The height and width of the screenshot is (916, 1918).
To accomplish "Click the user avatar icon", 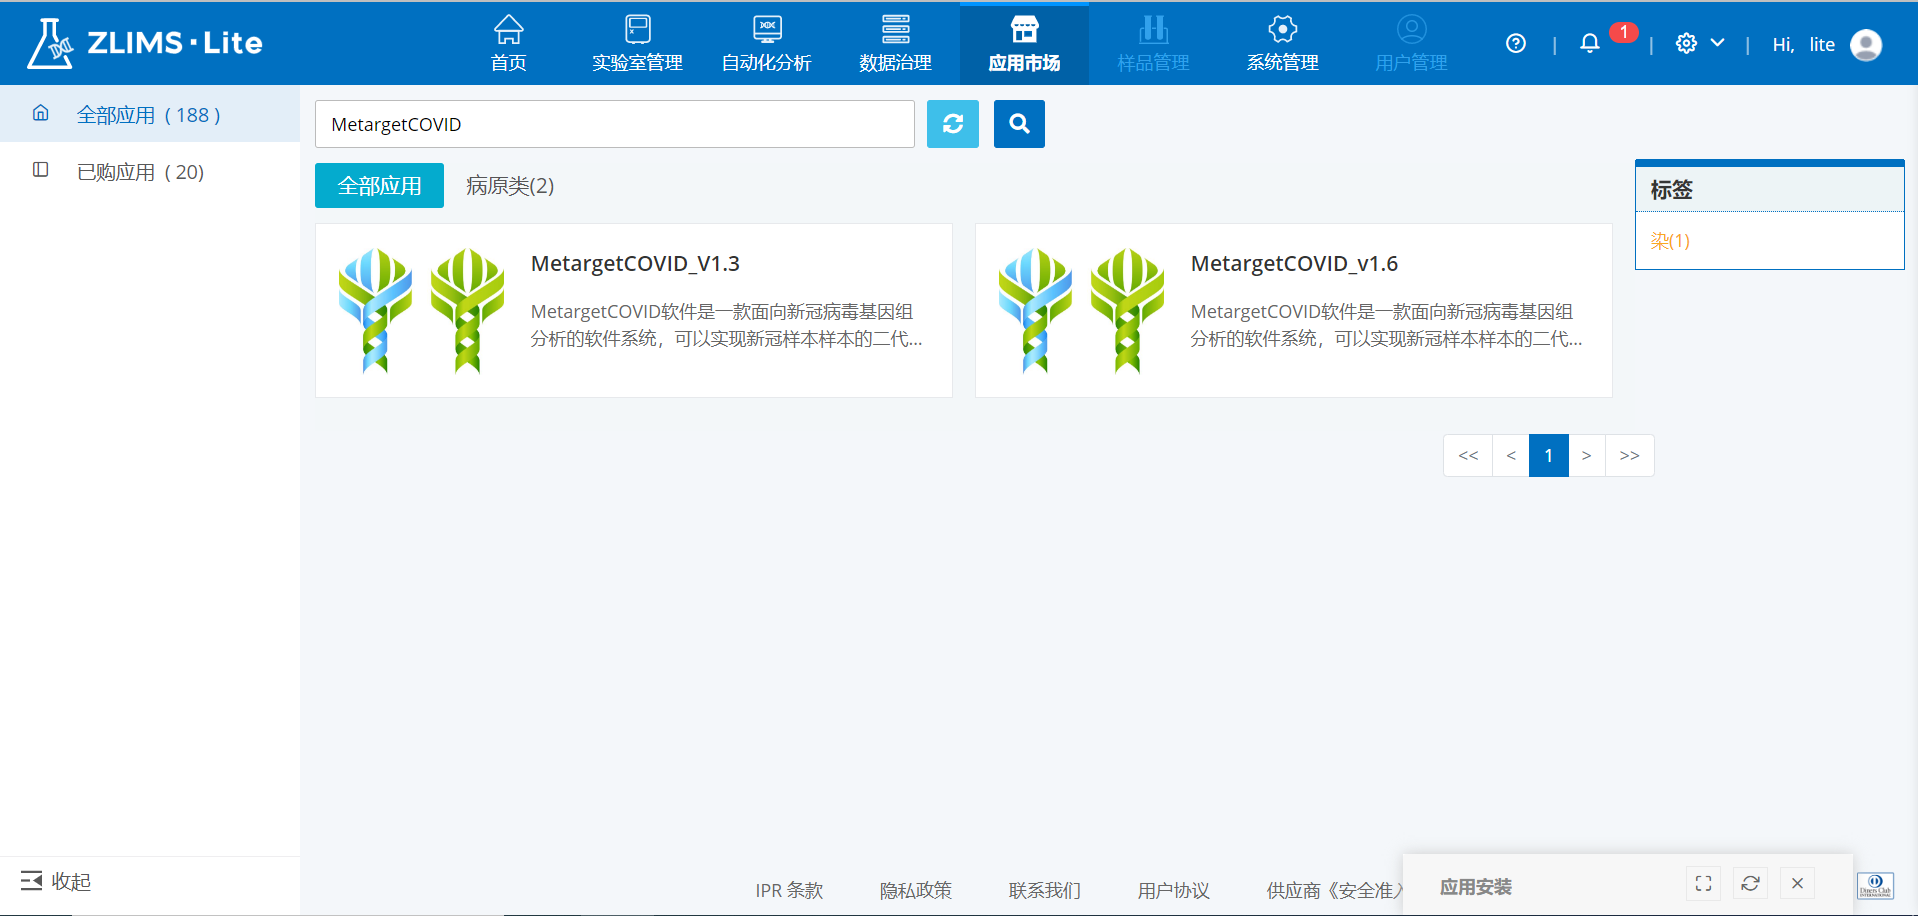I will point(1866,44).
